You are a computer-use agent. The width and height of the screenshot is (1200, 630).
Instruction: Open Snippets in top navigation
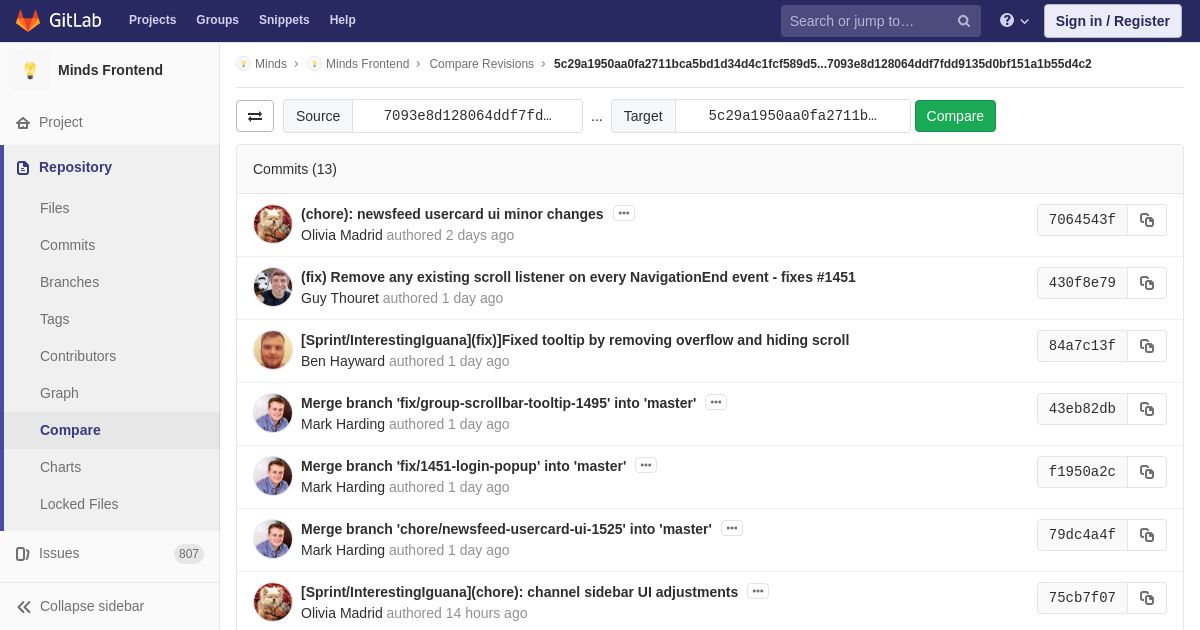pyautogui.click(x=284, y=20)
